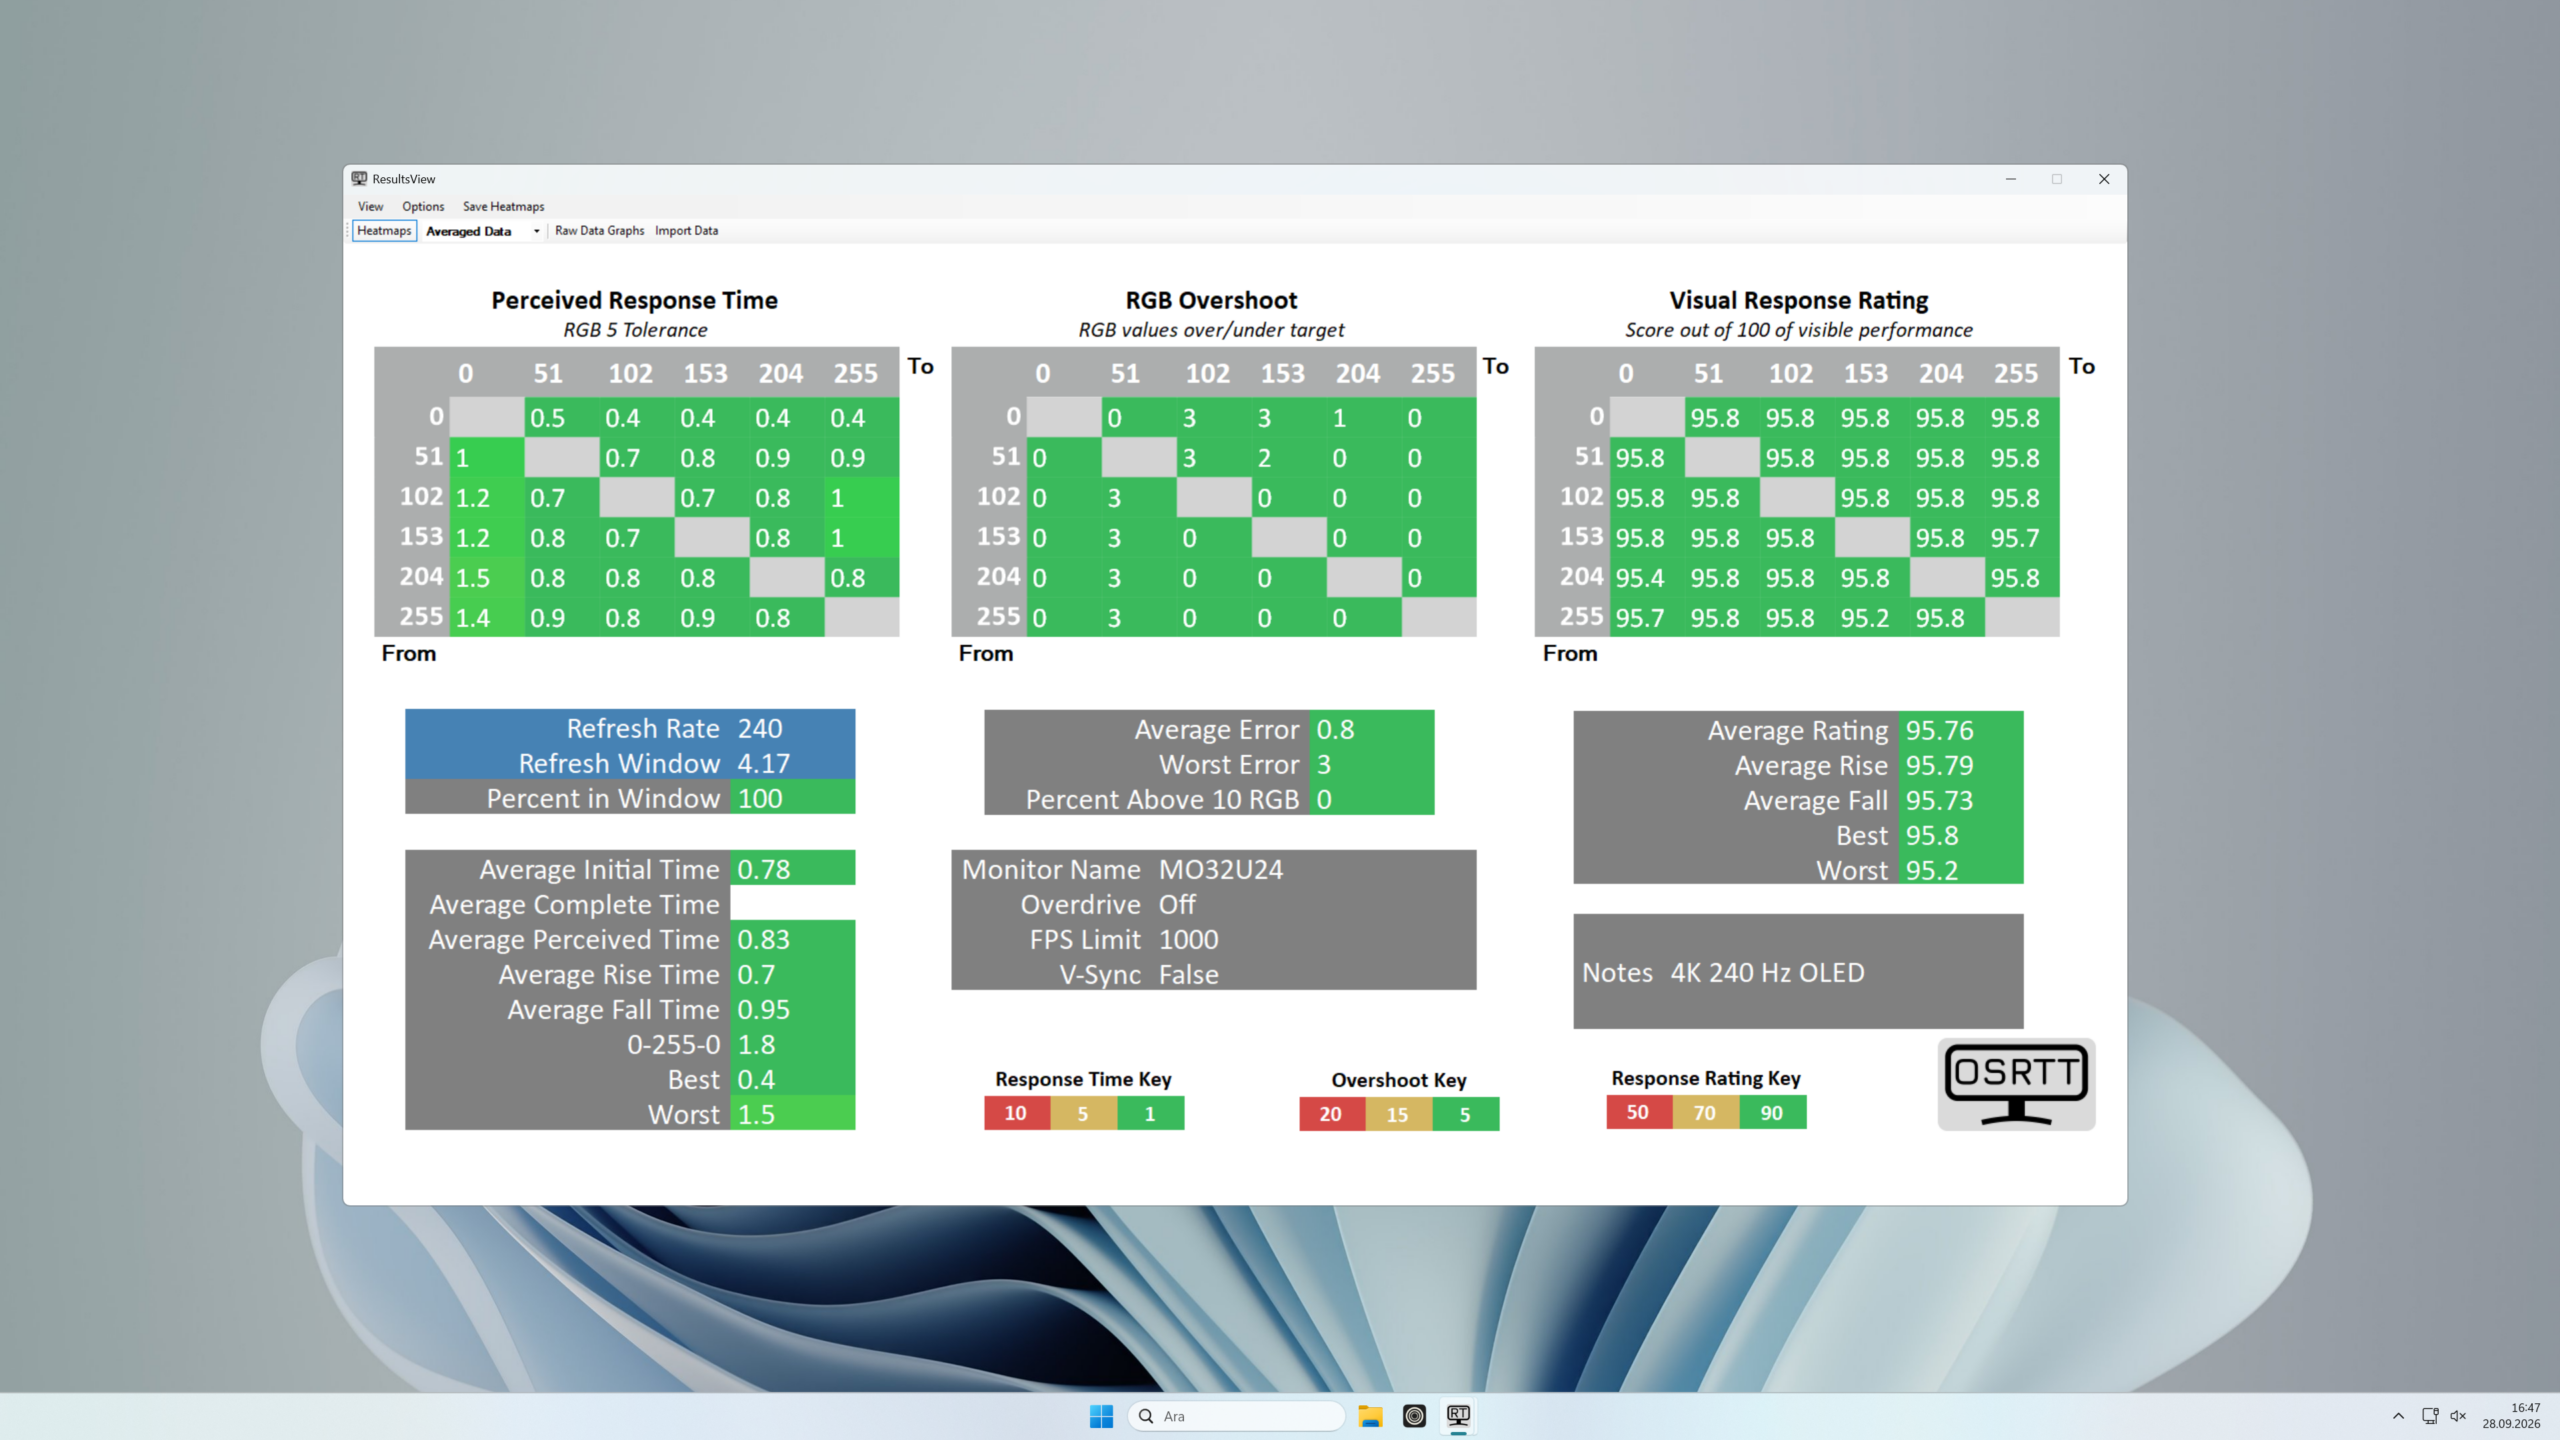Click yellow 70 swatch in Response Rating Key
Image resolution: width=2560 pixels, height=1440 pixels.
1705,1112
